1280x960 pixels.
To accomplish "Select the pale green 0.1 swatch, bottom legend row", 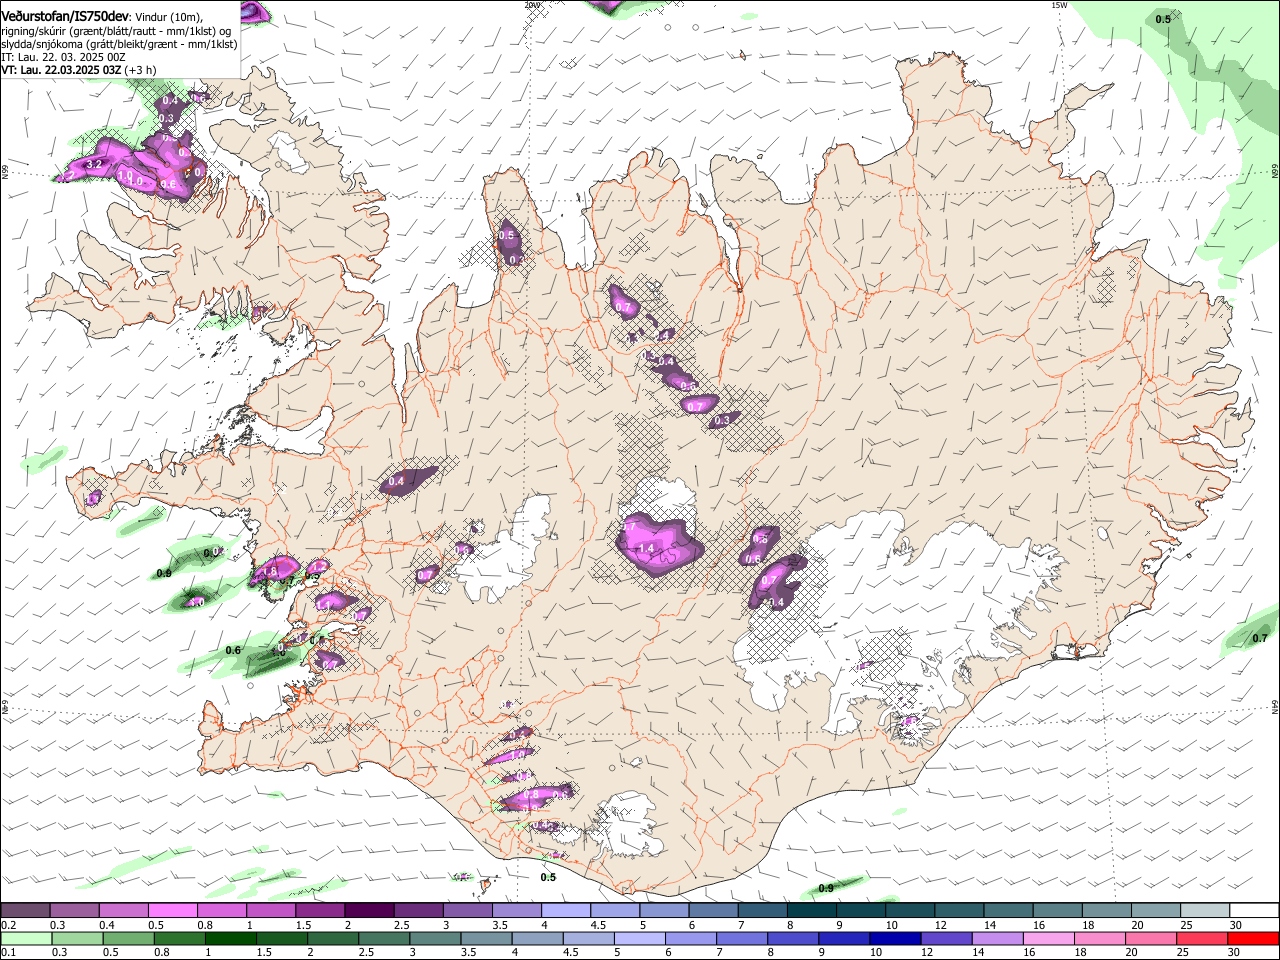I will (x=25, y=939).
